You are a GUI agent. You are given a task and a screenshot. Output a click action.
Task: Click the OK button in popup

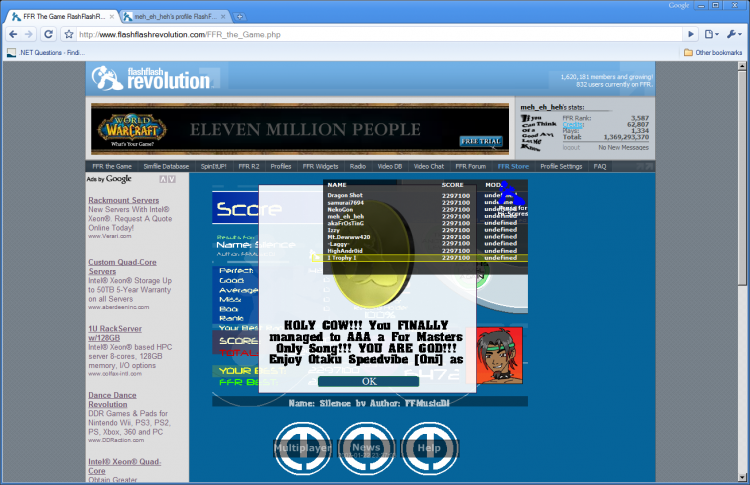(x=368, y=381)
